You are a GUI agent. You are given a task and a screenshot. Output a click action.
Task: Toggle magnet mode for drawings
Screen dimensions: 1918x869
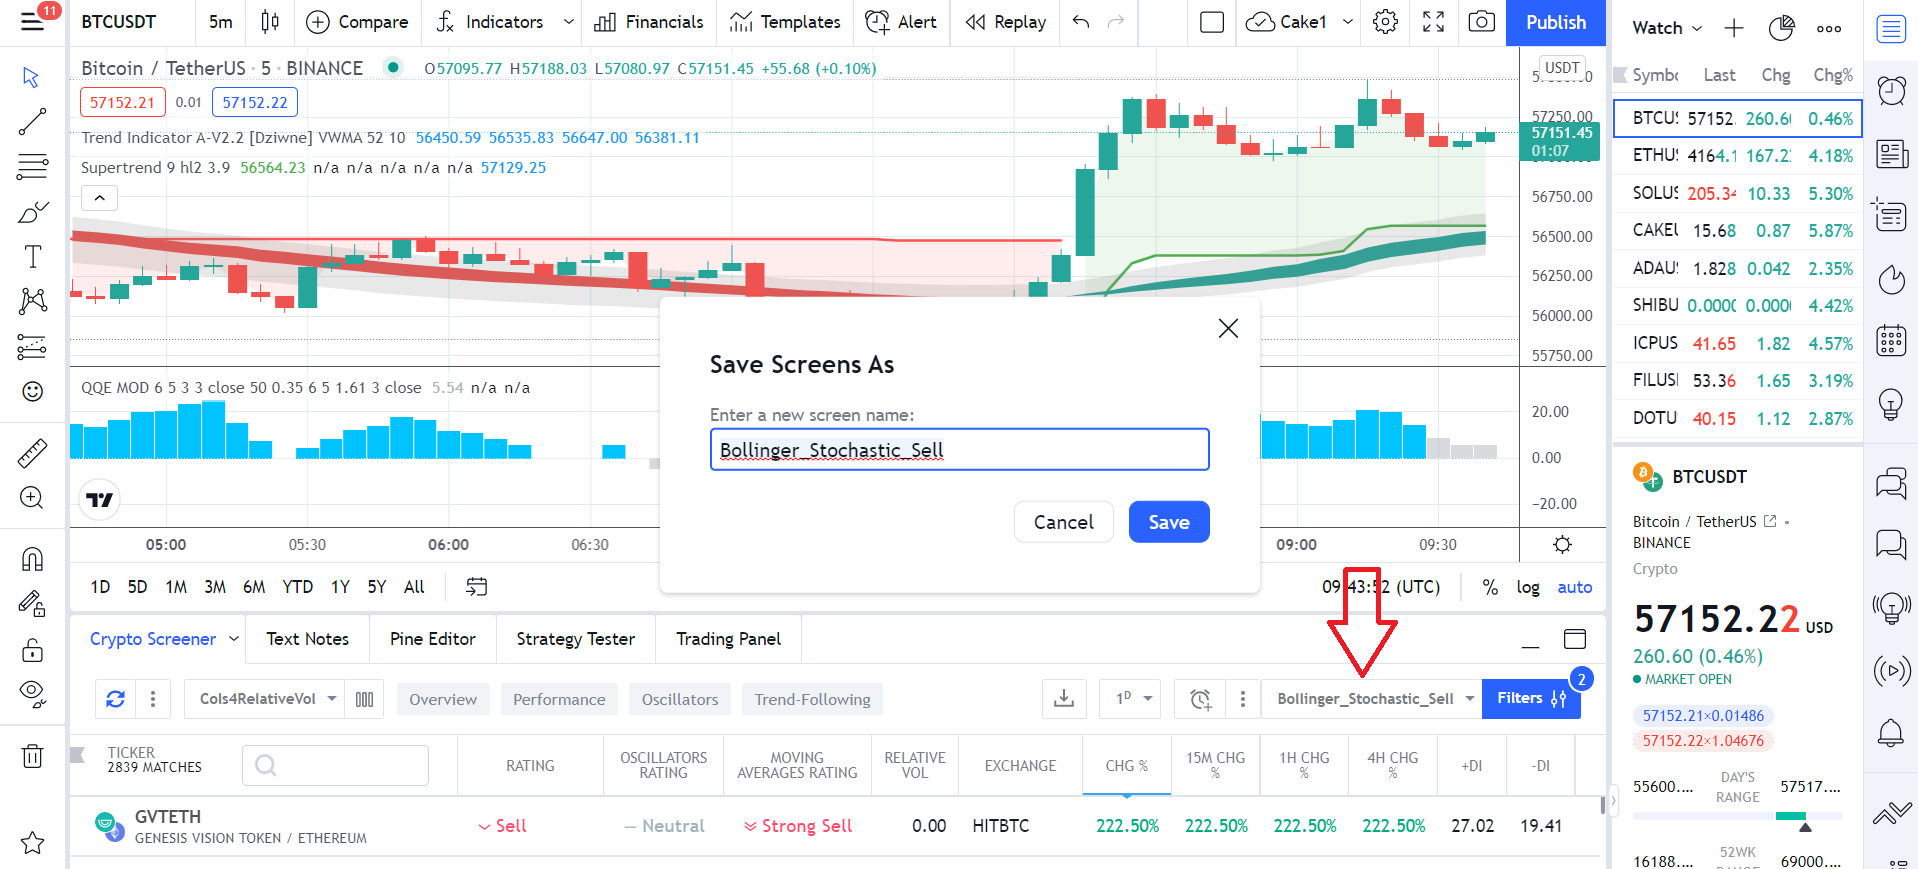[32, 559]
